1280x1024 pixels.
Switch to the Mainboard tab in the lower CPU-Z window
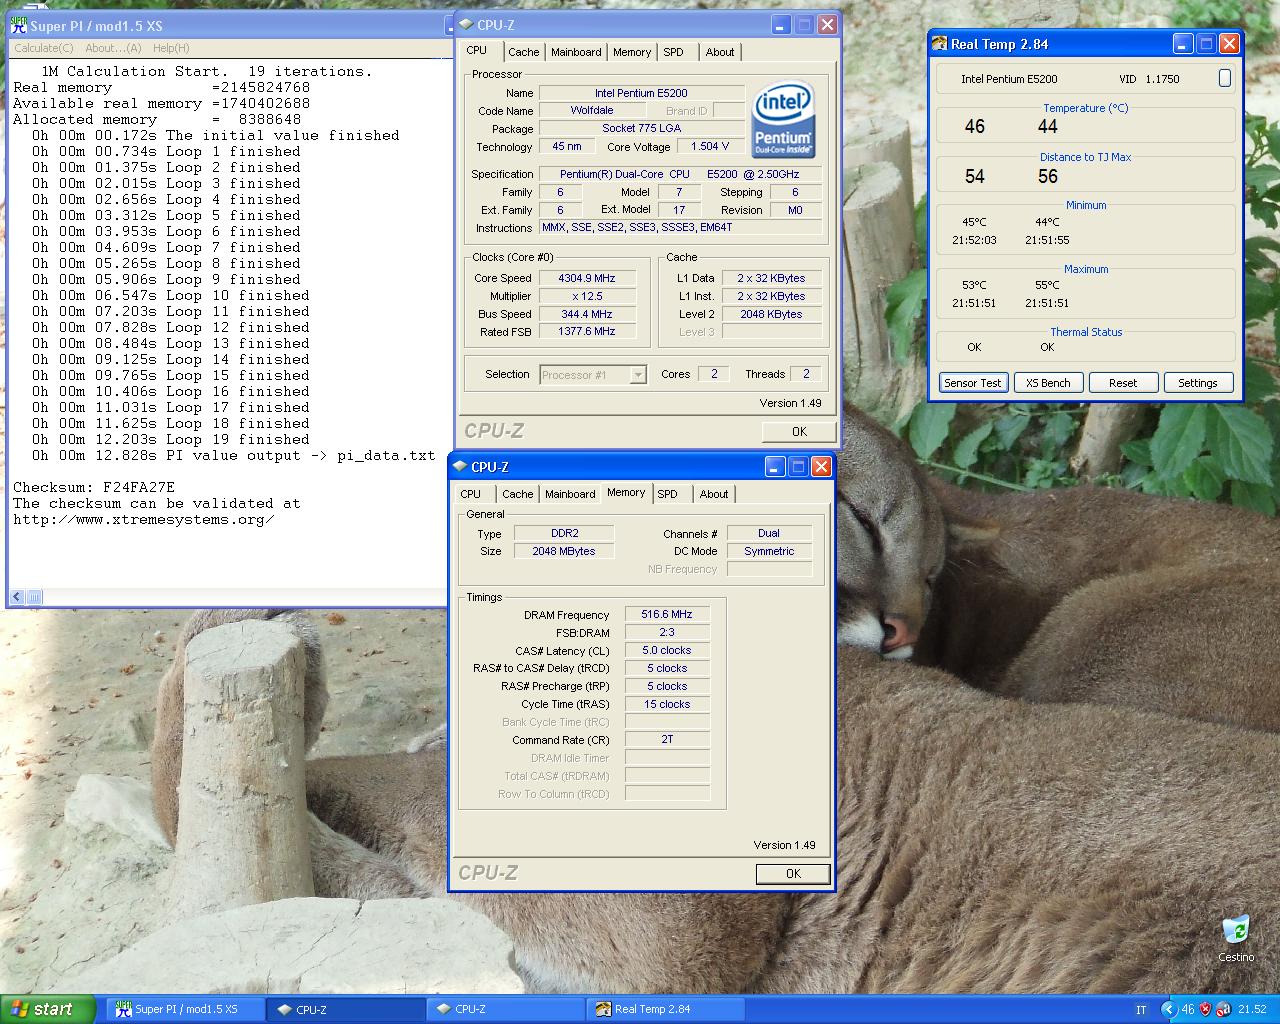tap(570, 494)
